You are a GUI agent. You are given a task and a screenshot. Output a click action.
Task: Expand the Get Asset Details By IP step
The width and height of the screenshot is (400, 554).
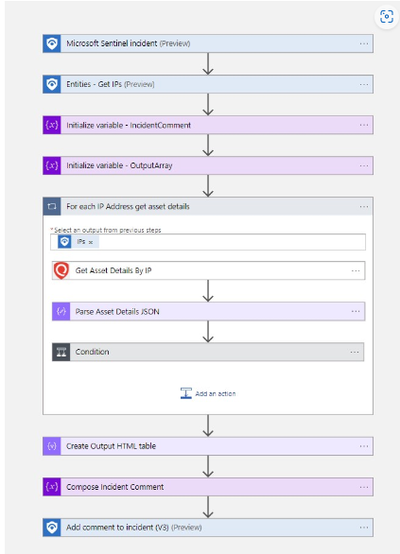click(208, 271)
